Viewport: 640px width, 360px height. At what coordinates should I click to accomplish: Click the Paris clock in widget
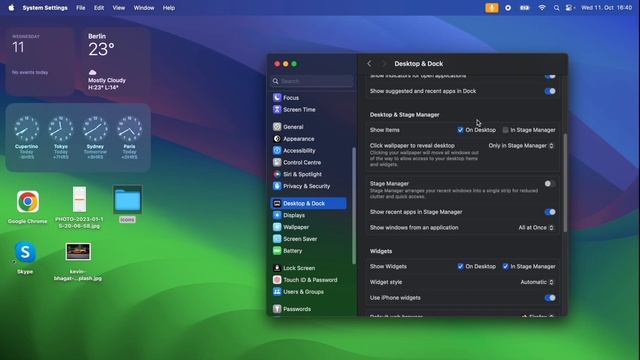click(x=129, y=129)
